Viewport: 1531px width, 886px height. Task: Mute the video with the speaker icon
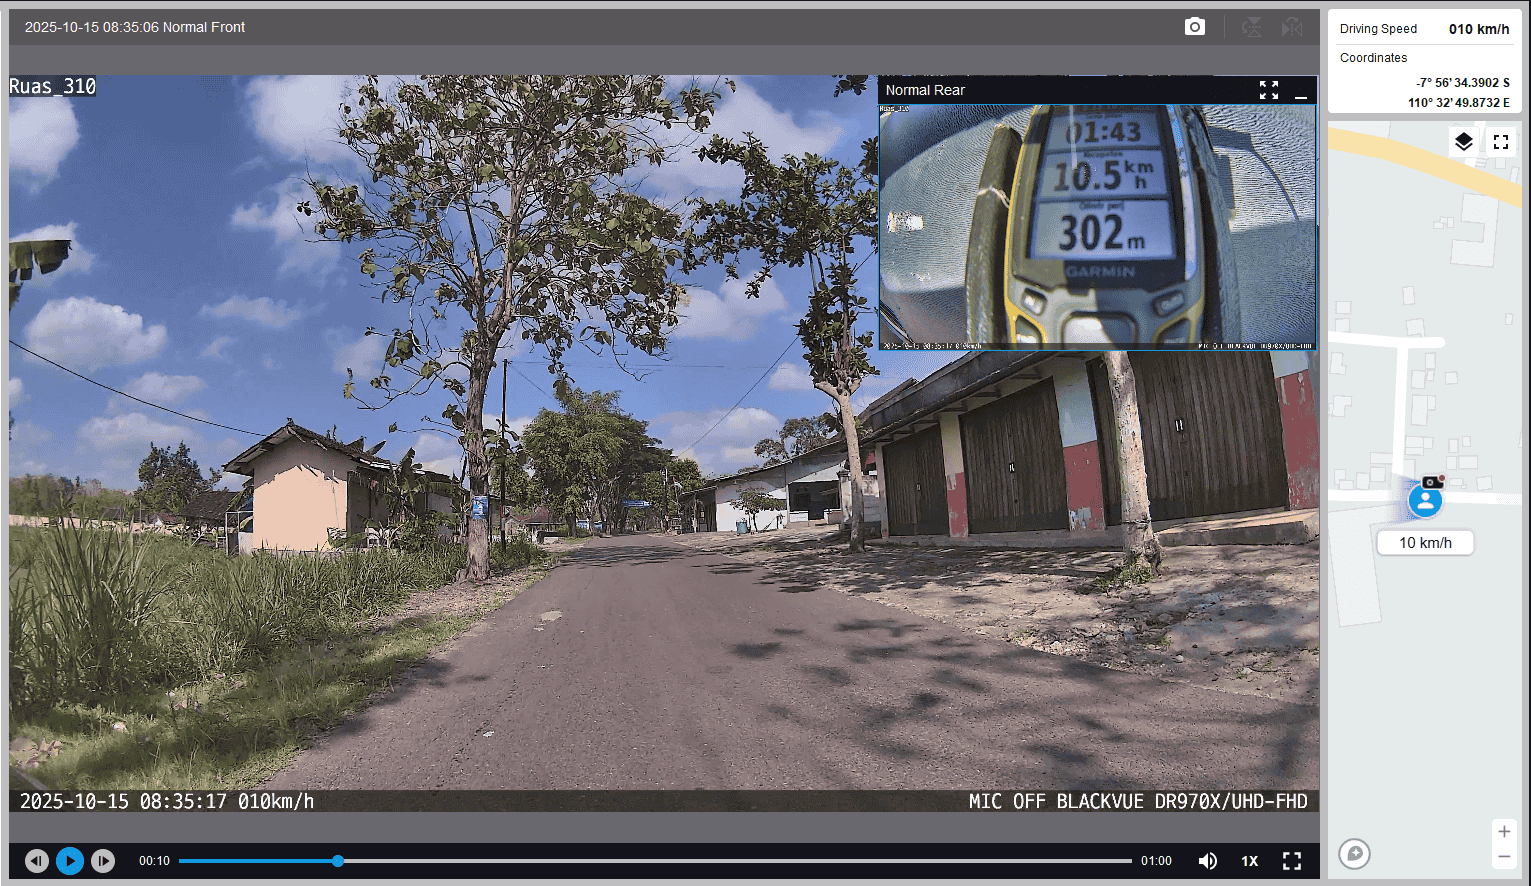click(x=1208, y=861)
